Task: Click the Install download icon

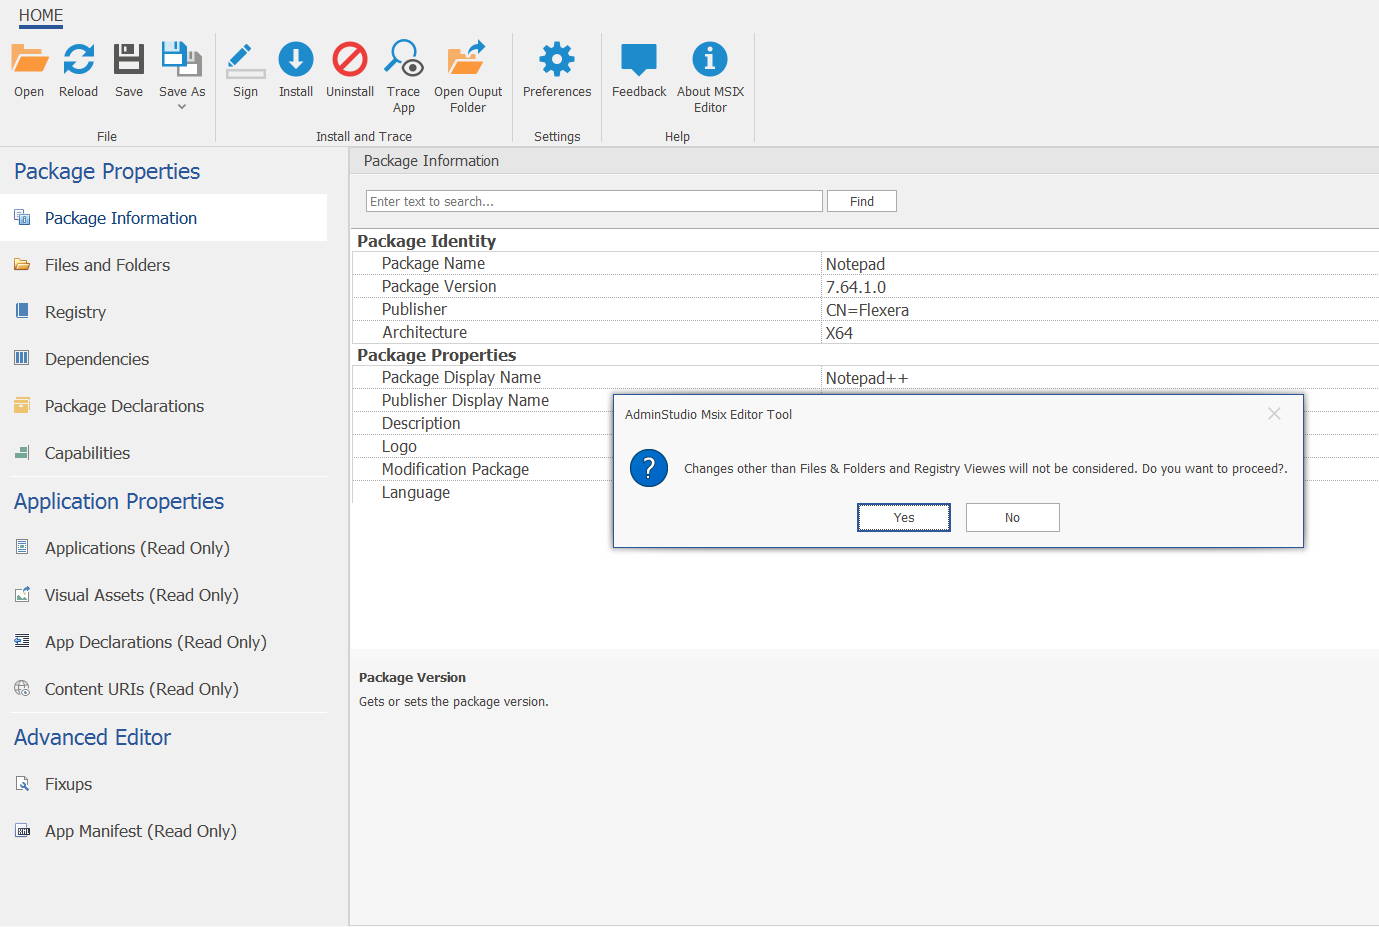Action: 295,60
